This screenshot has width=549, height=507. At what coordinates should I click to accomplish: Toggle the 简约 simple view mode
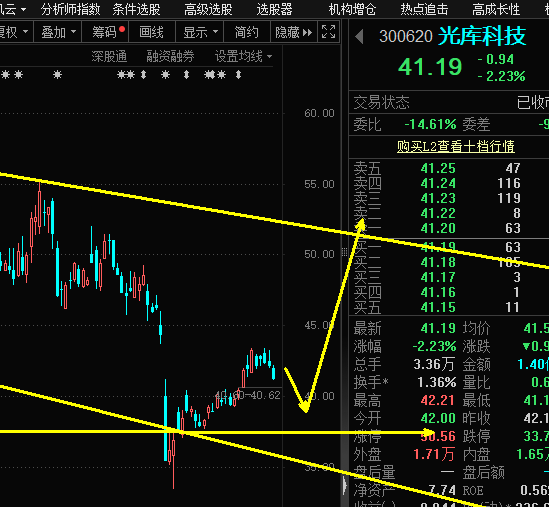(x=246, y=33)
